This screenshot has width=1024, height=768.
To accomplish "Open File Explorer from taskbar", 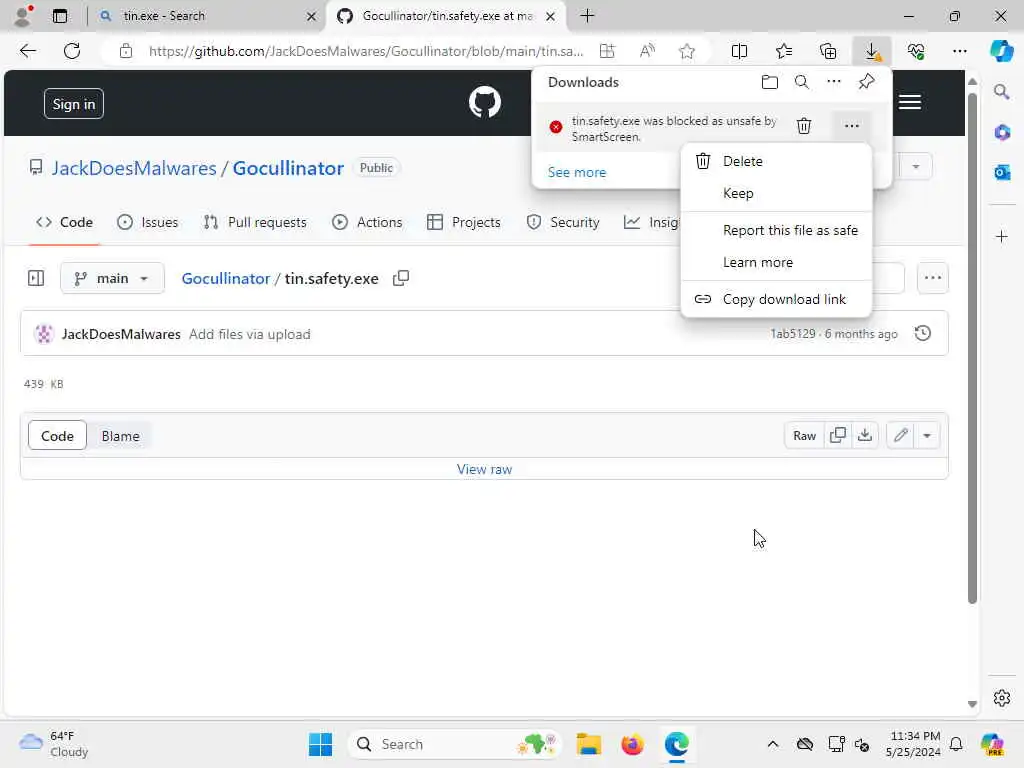I will point(588,744).
